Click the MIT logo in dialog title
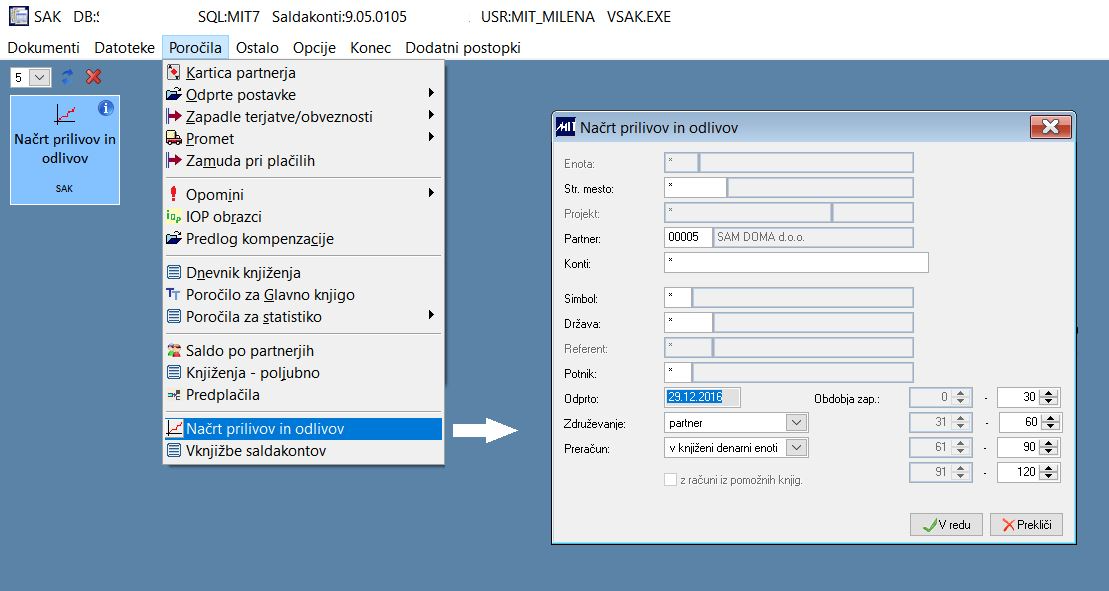The width and height of the screenshot is (1109, 591). [x=565, y=127]
